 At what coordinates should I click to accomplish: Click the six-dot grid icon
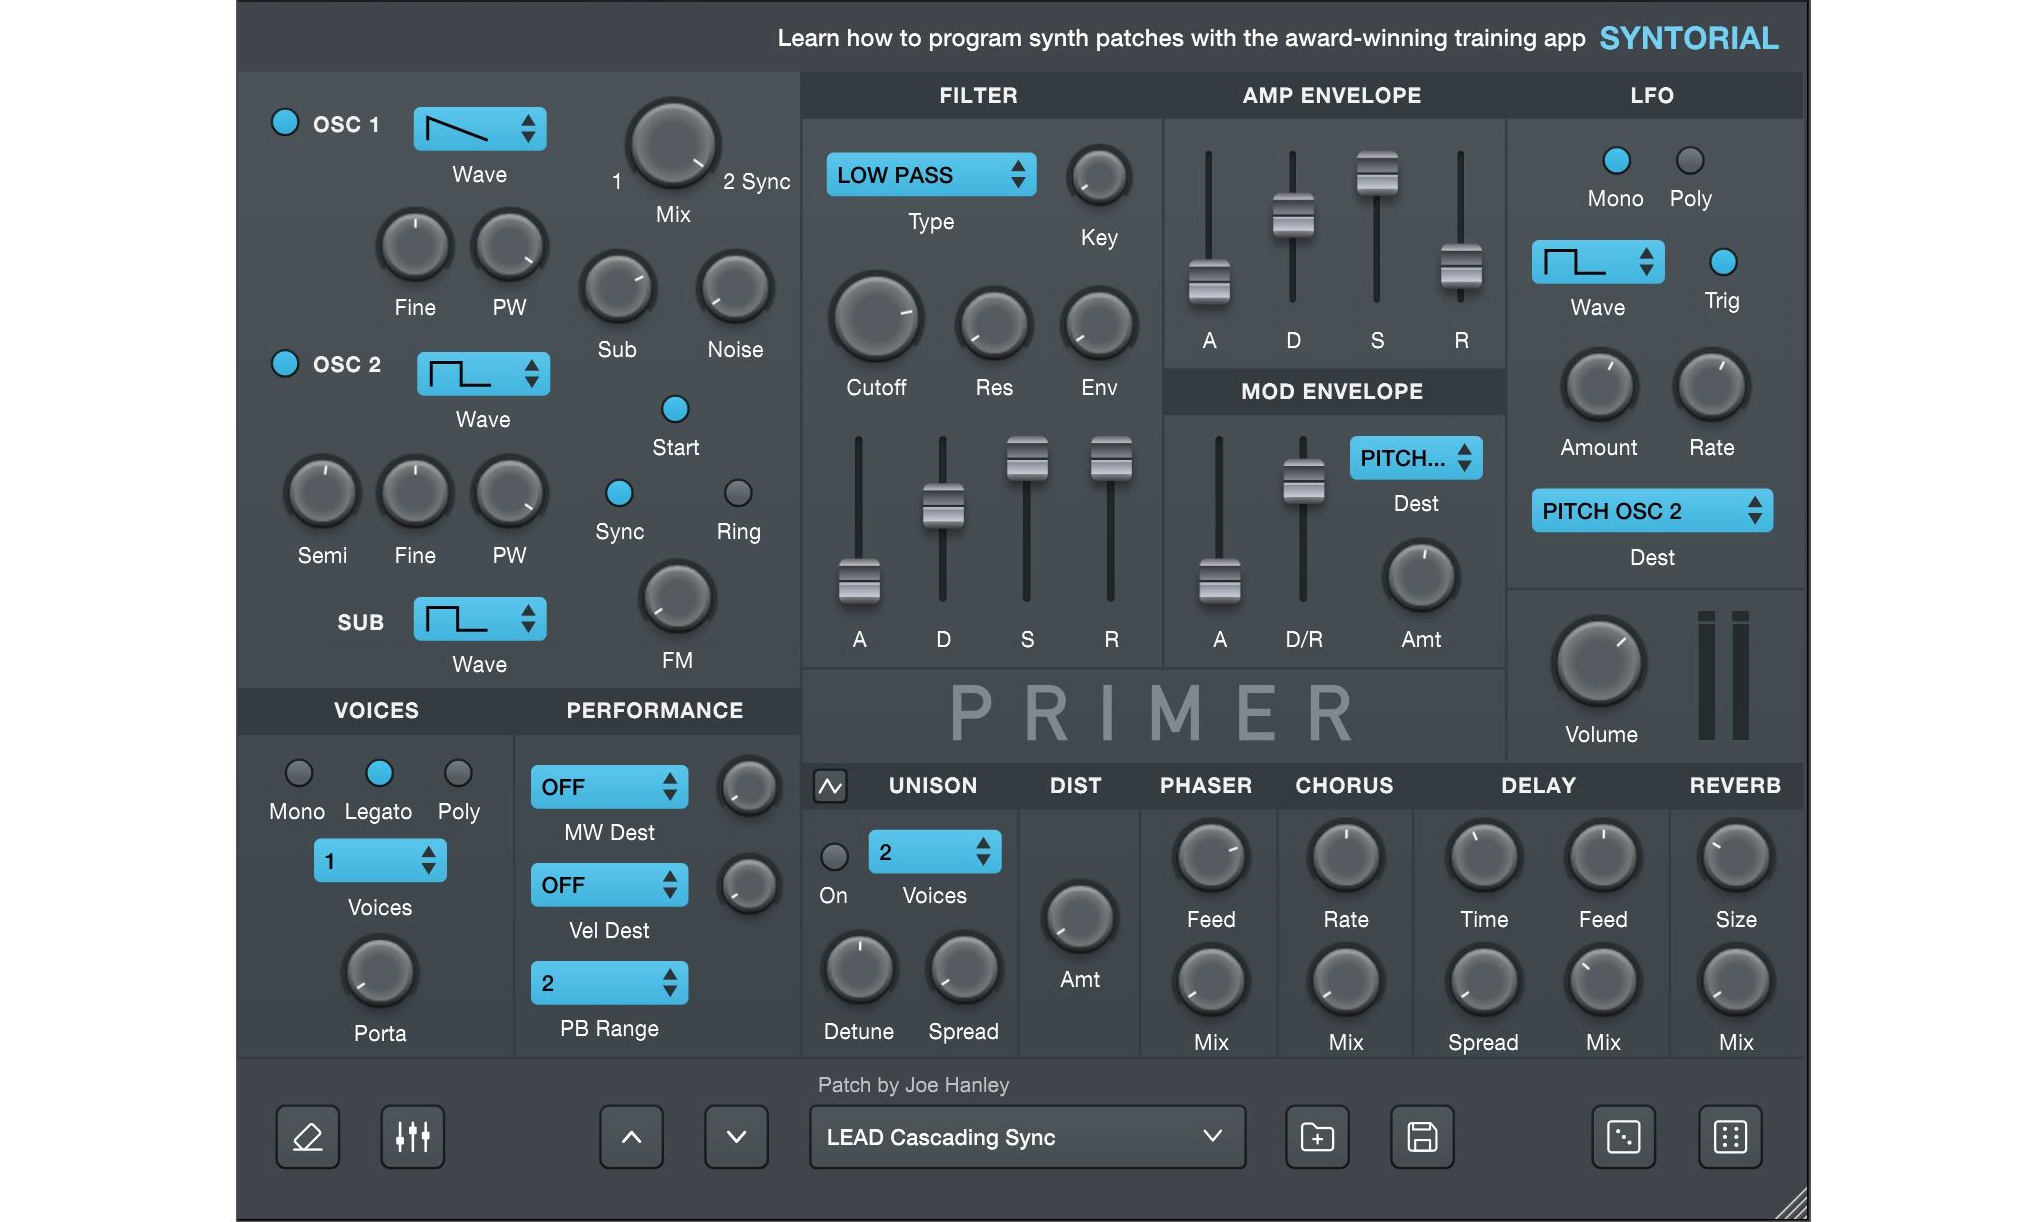coord(1730,1137)
